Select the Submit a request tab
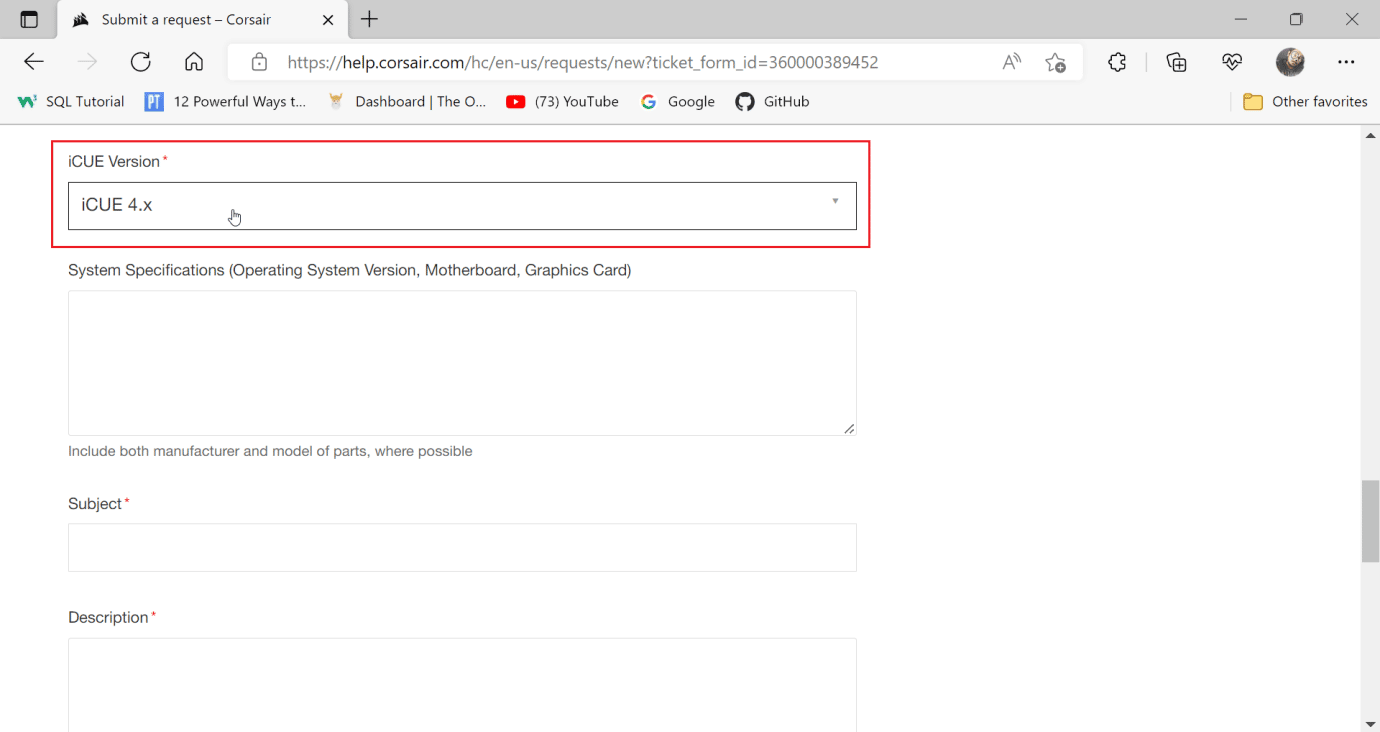1380x732 pixels. click(202, 20)
